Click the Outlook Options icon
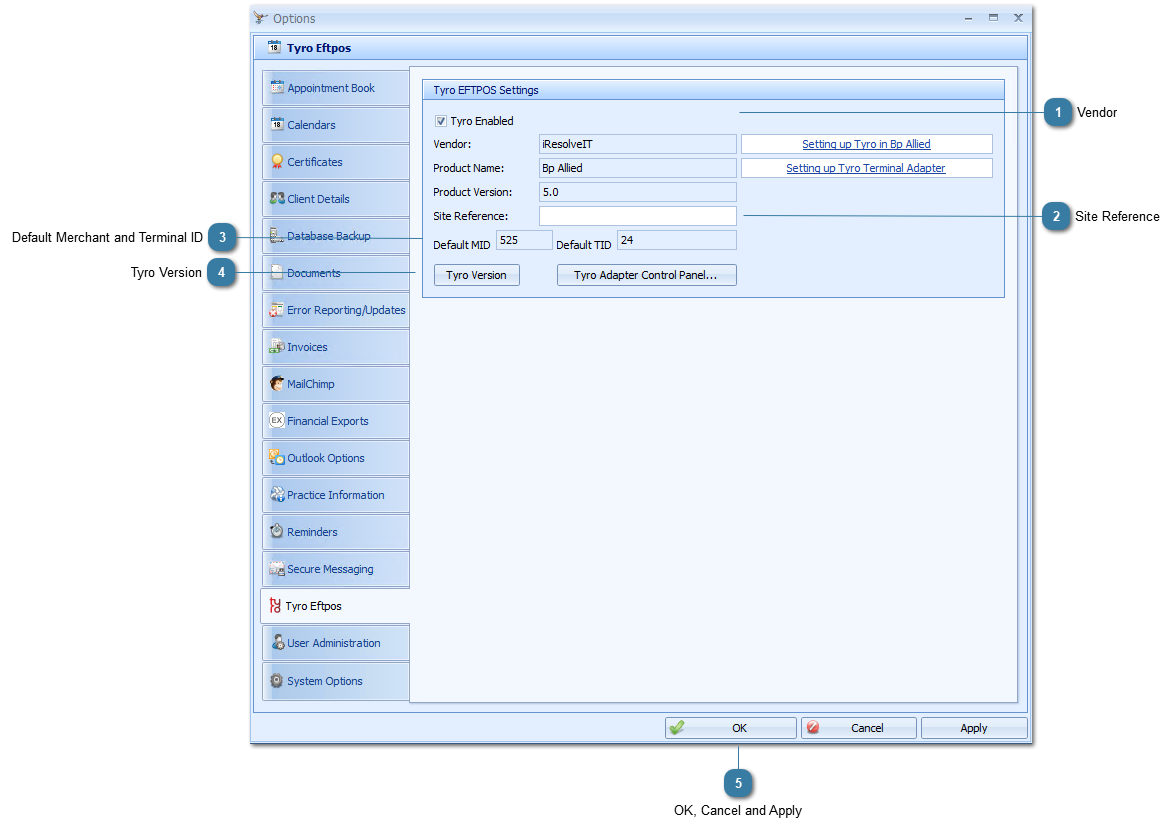 pyautogui.click(x=277, y=458)
